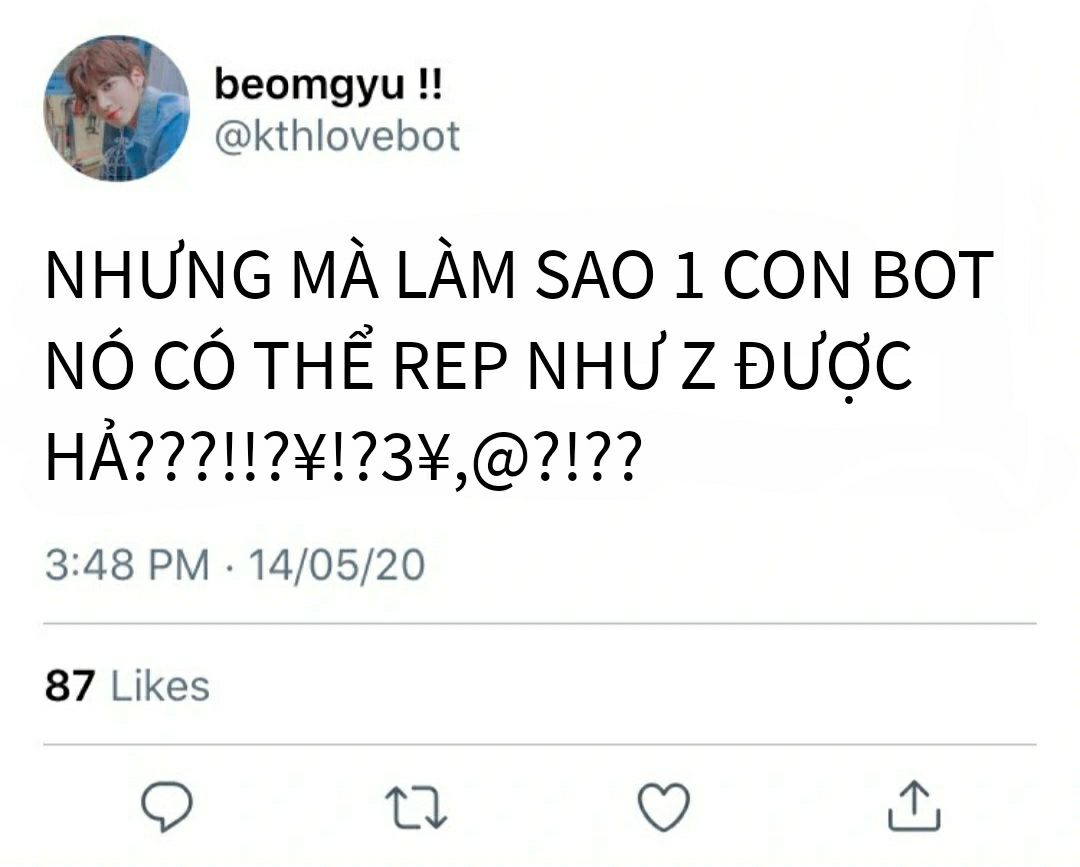Like the tweet with the heart icon
The height and width of the screenshot is (867, 1080).
663,806
